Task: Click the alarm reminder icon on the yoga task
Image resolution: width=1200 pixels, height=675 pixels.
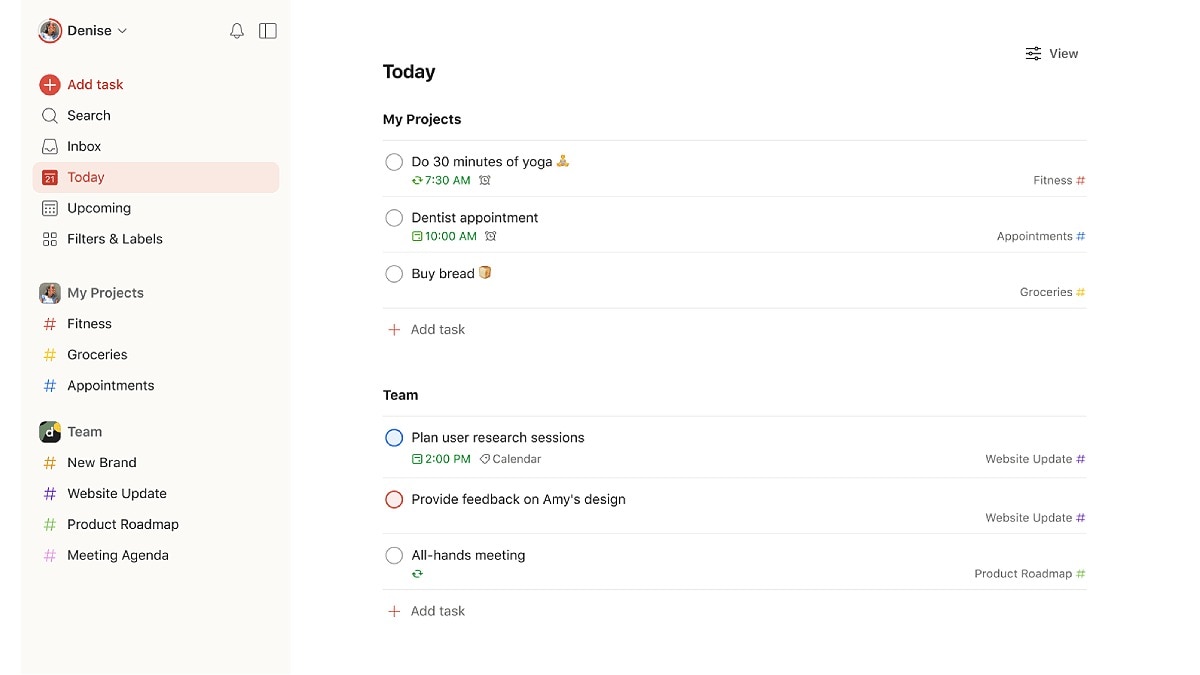Action: 485,181
